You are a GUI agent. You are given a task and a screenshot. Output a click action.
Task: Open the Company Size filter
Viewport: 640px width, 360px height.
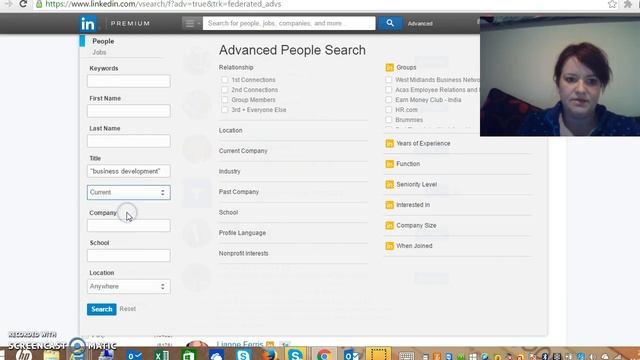tap(416, 225)
